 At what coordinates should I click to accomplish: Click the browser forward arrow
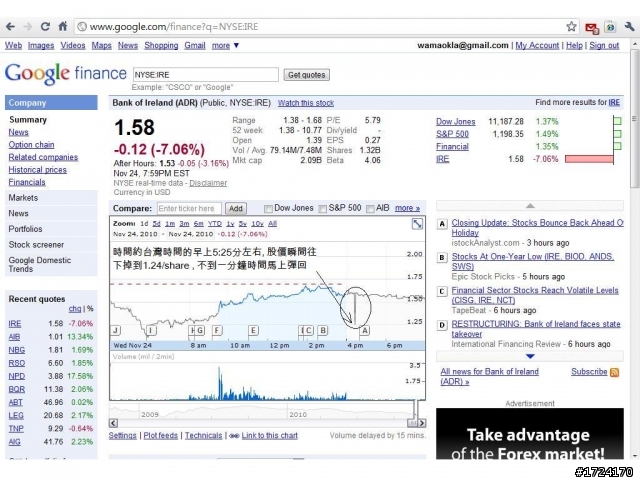(28, 27)
